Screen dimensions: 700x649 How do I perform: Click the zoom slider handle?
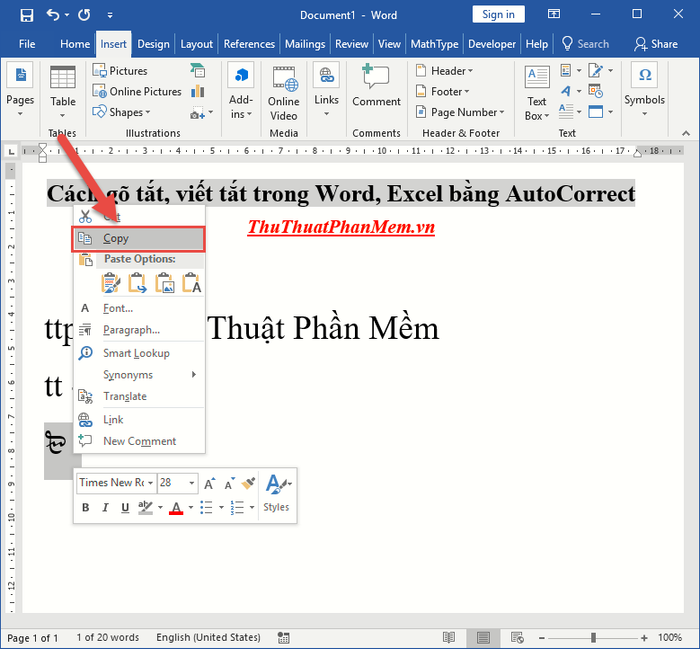(593, 637)
